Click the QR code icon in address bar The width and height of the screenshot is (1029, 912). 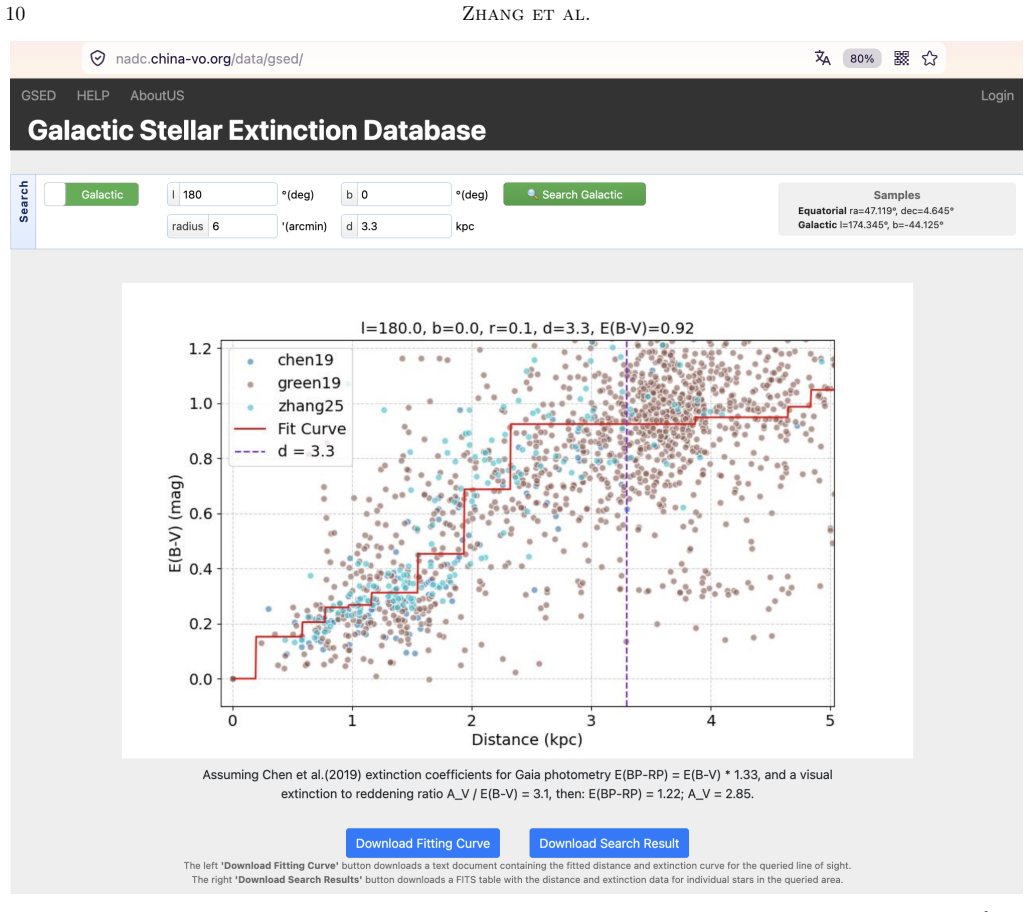pyautogui.click(x=902, y=58)
